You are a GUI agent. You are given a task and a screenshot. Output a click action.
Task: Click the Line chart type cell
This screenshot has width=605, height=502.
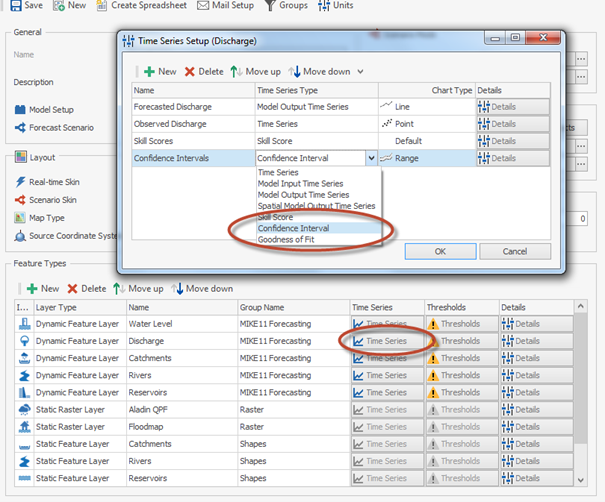[427, 107]
